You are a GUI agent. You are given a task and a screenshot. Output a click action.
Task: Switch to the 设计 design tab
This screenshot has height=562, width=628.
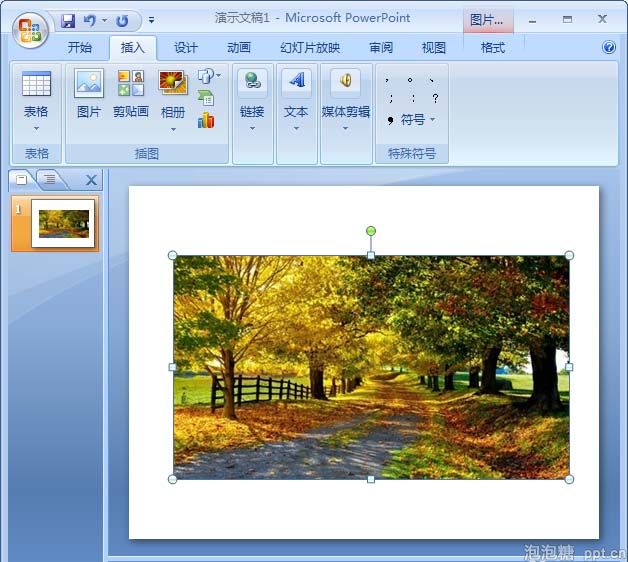coord(186,48)
